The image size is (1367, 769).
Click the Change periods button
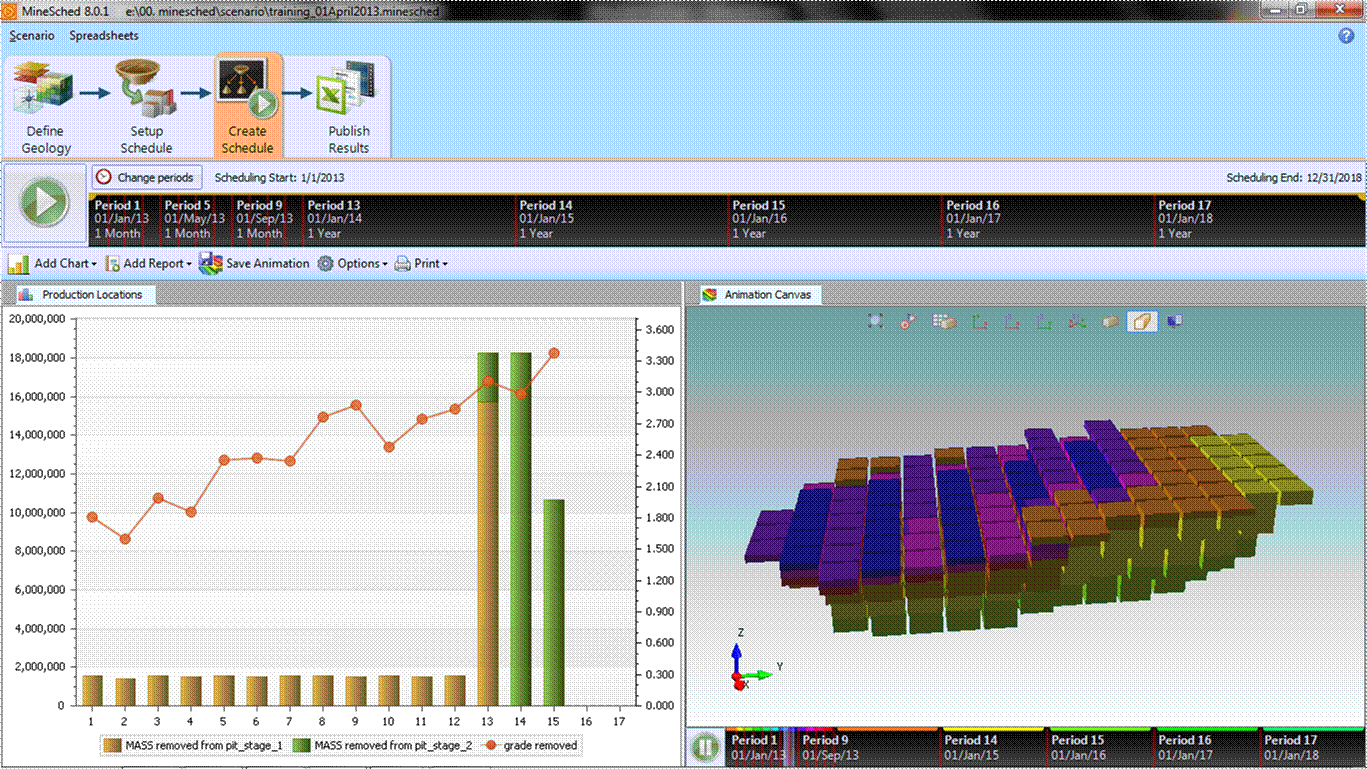146,177
